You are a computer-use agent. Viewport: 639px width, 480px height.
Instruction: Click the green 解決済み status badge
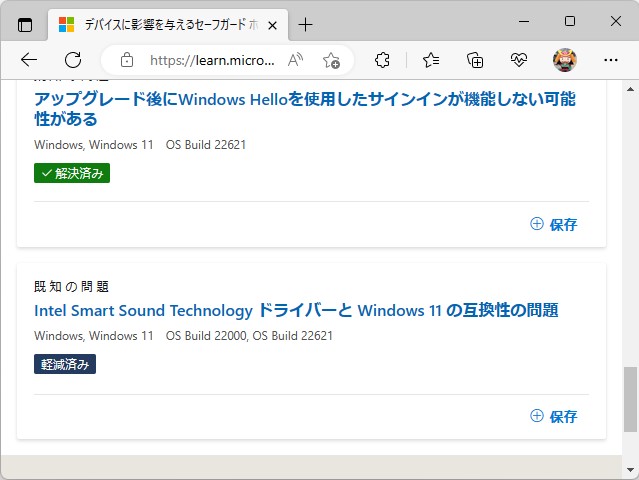coord(72,173)
